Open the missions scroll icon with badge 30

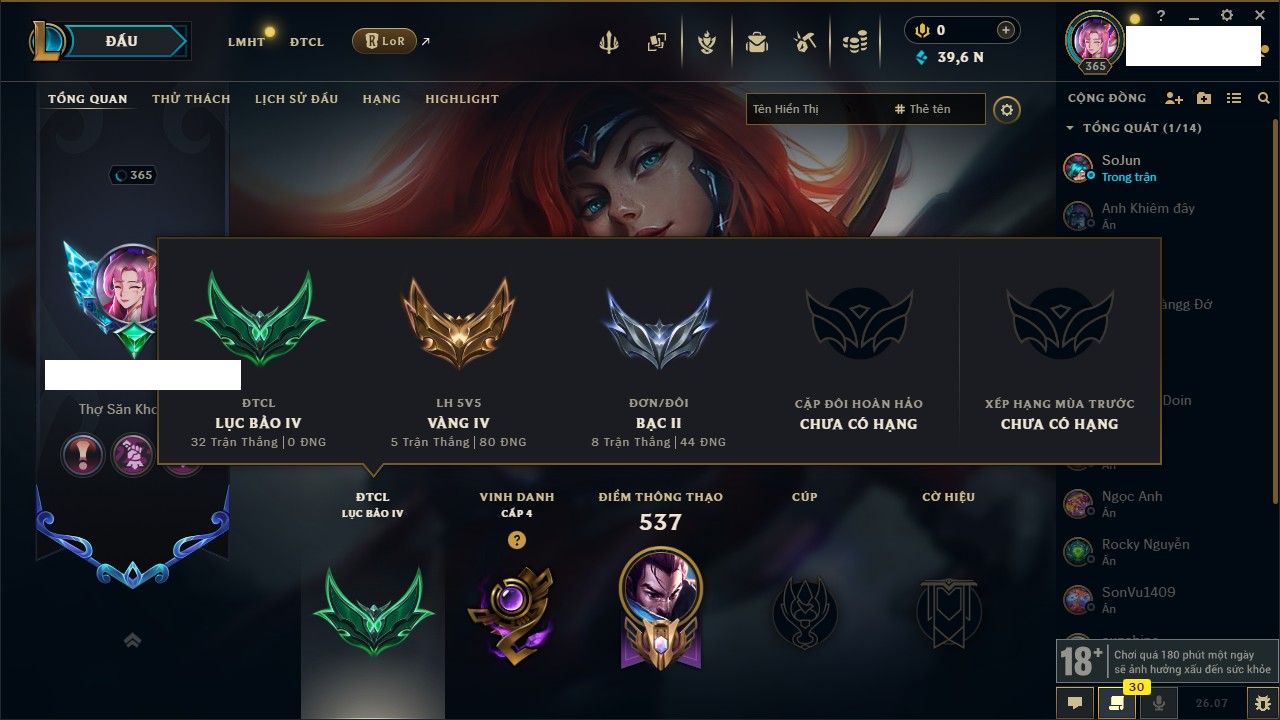point(1116,703)
